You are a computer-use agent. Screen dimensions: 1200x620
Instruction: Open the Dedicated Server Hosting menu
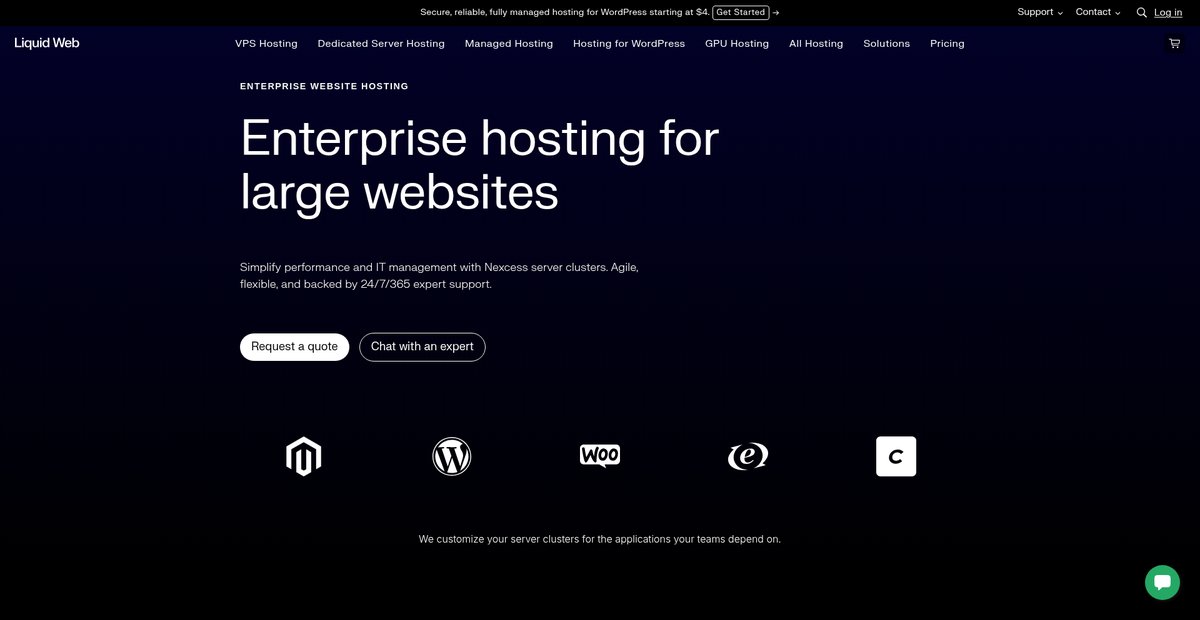(x=381, y=44)
